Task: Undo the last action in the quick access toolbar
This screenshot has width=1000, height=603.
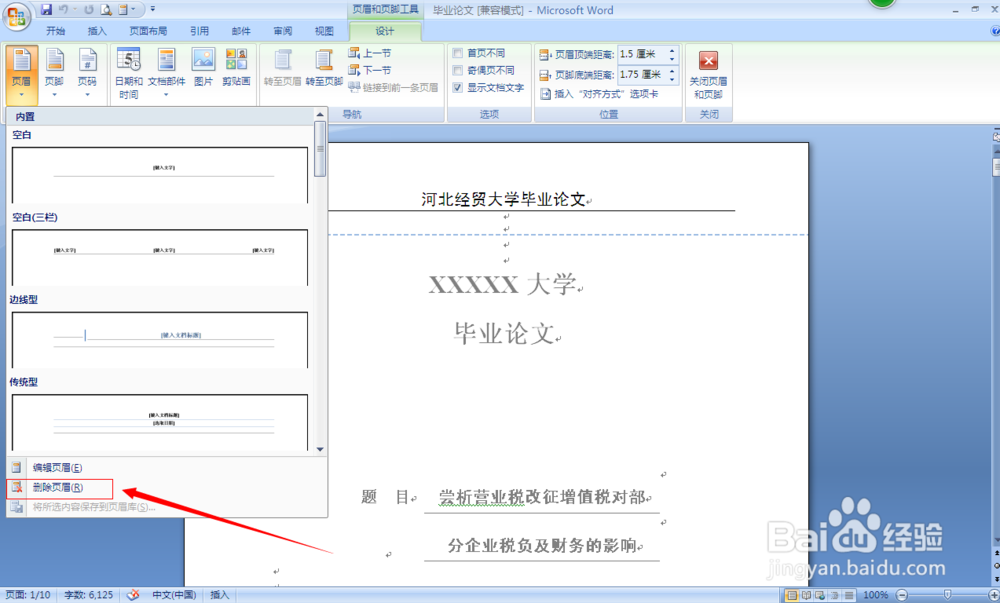Action: coord(63,10)
